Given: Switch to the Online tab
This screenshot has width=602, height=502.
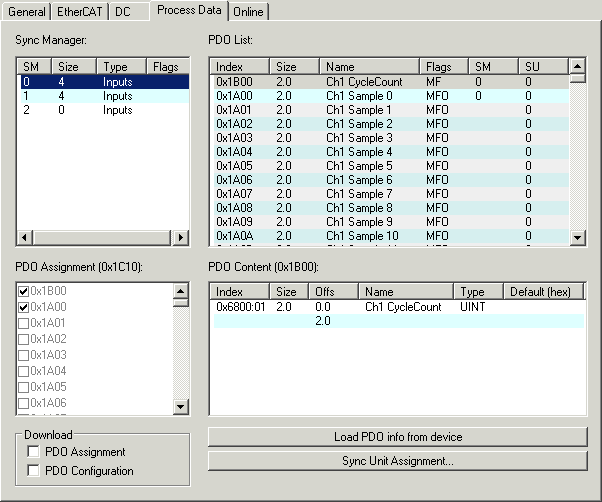Looking at the screenshot, I should (248, 12).
